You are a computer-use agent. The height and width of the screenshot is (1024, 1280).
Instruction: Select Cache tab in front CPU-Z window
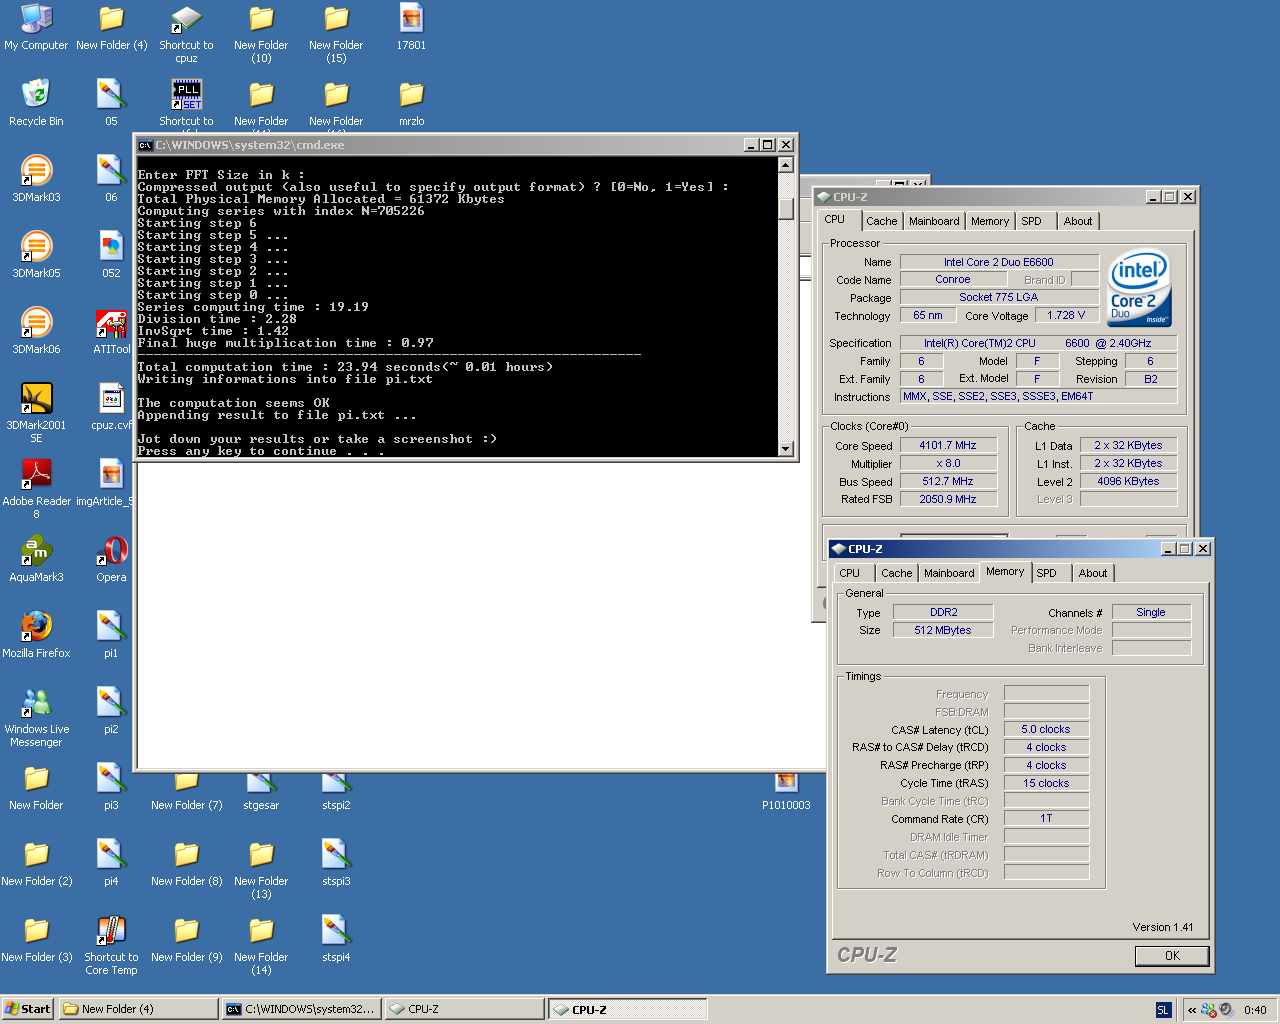point(896,573)
